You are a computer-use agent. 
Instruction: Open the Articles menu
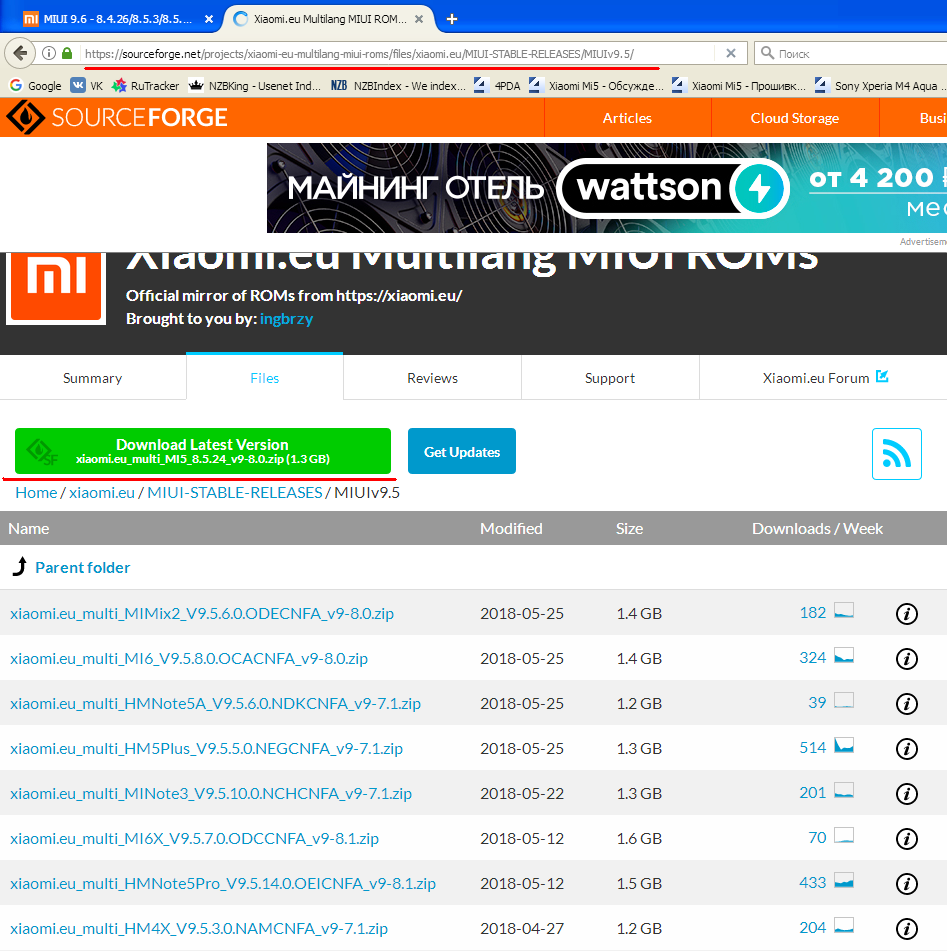pyautogui.click(x=627, y=118)
